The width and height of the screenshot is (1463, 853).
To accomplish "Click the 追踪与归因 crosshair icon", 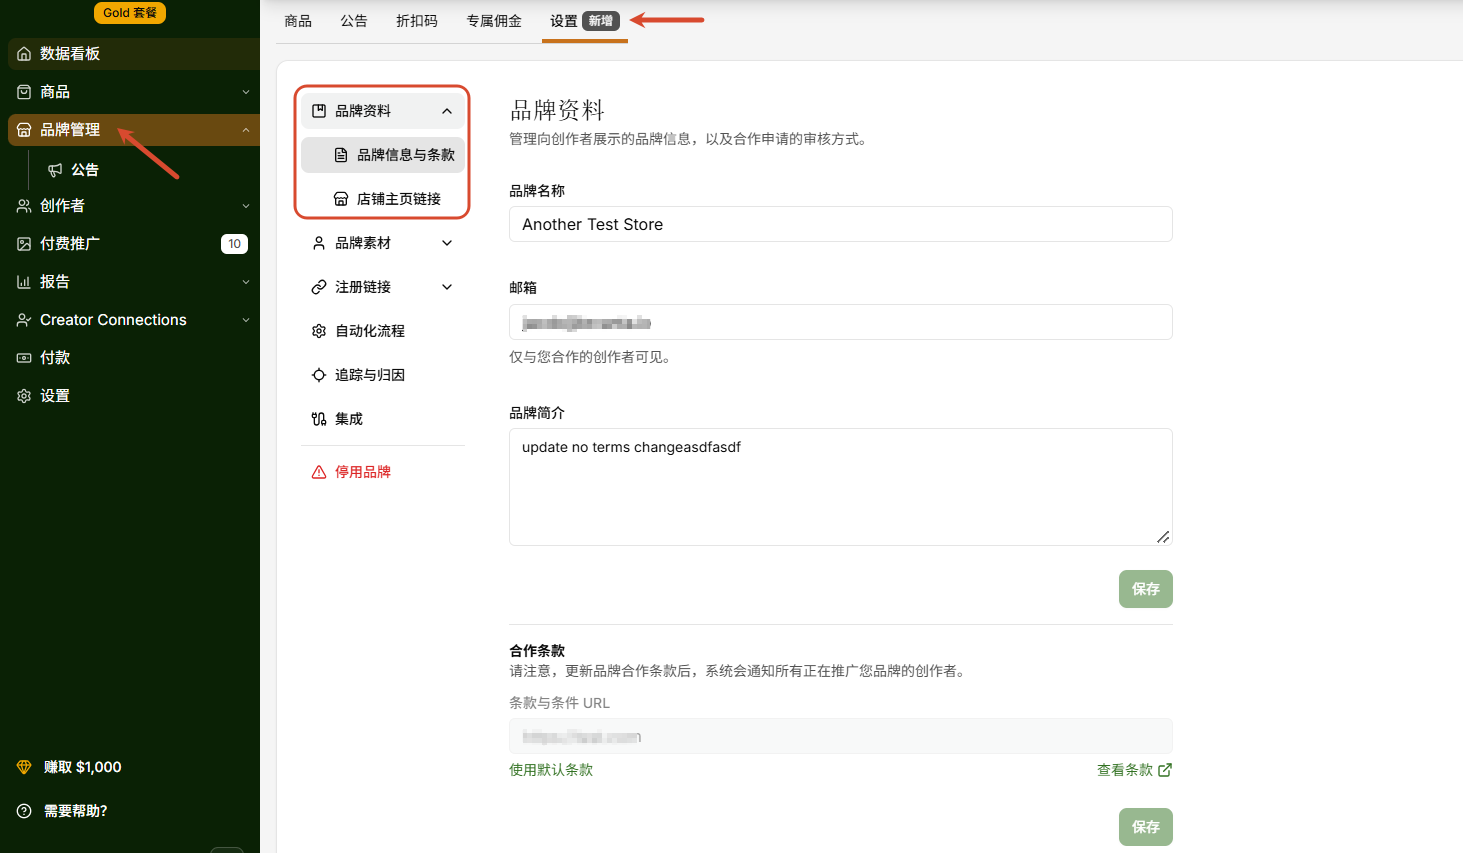I will tap(319, 375).
